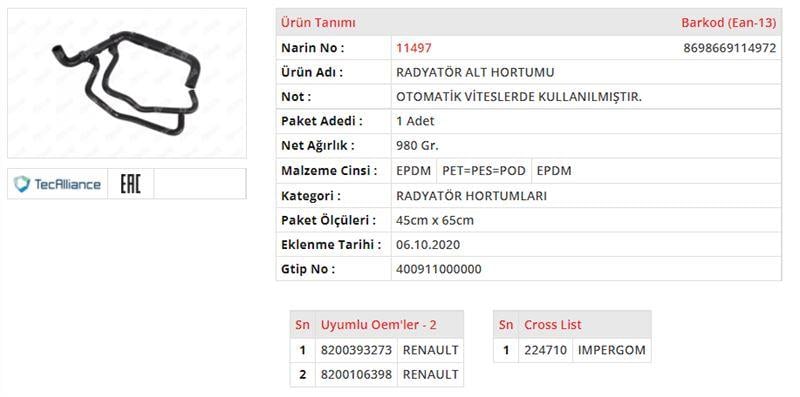Click the IMPERGOM brand cell
The image size is (800, 397).
612,351
